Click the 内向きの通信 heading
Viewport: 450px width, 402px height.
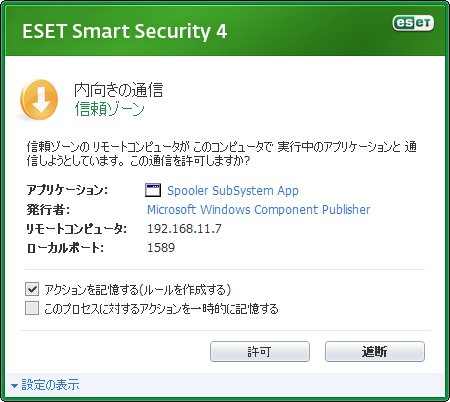pyautogui.click(x=119, y=90)
